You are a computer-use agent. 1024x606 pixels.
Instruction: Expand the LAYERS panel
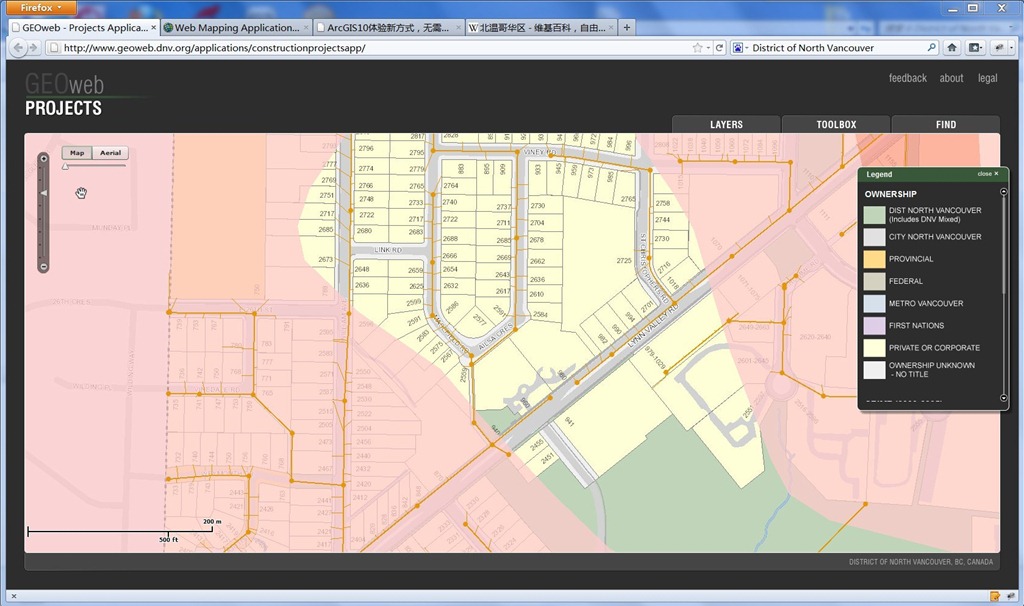click(x=726, y=125)
